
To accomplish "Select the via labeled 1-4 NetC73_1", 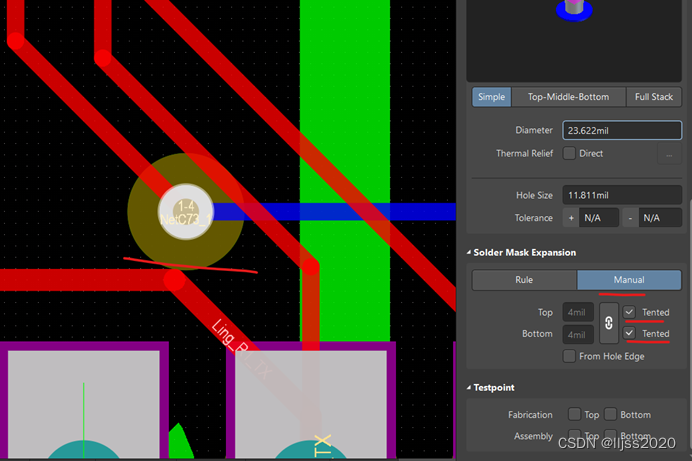I will pyautogui.click(x=186, y=212).
